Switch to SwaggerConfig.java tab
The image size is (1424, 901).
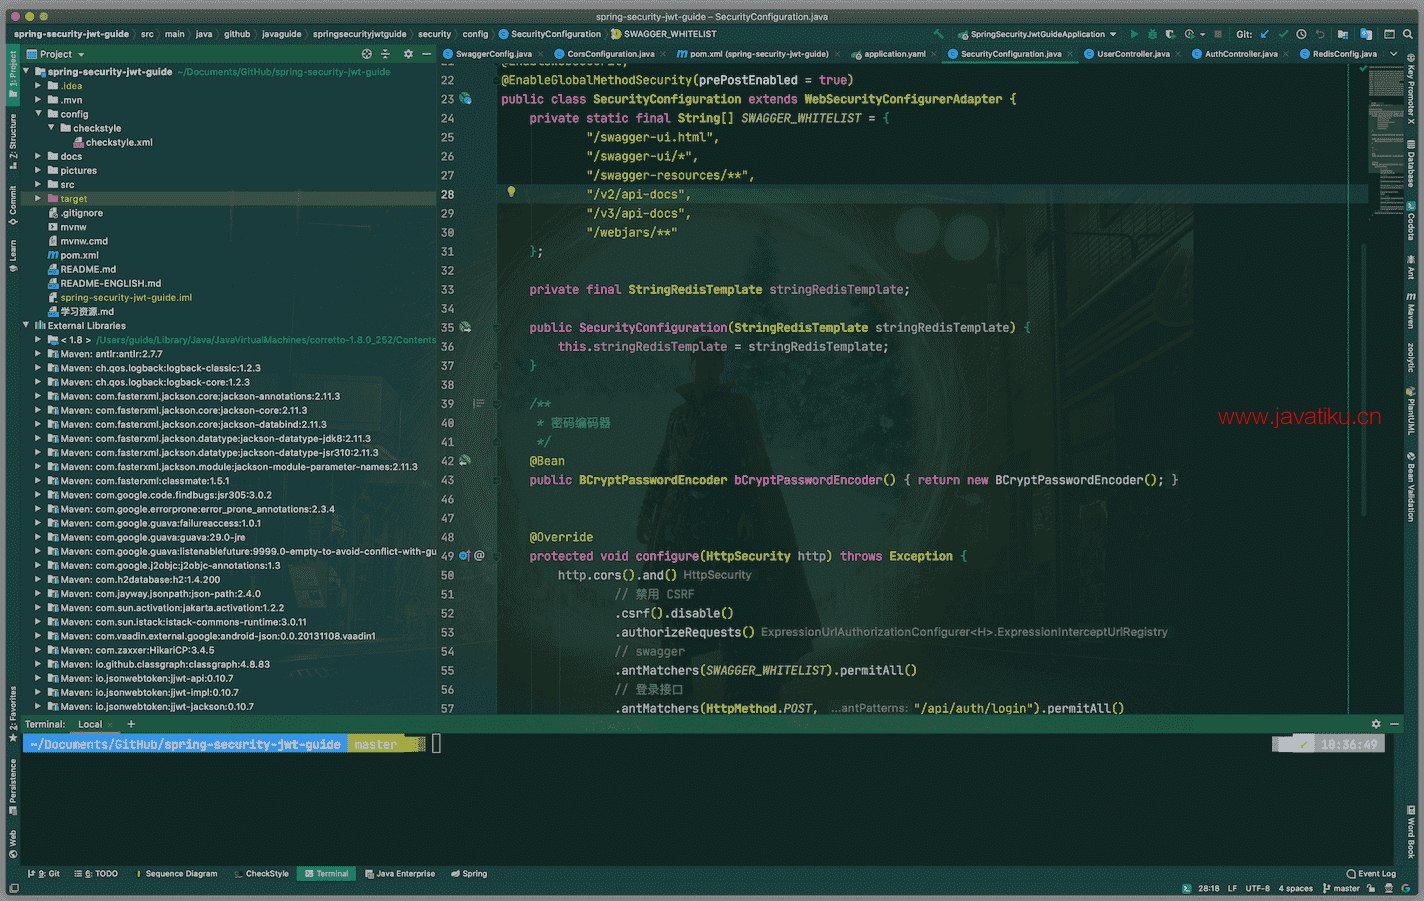(493, 54)
